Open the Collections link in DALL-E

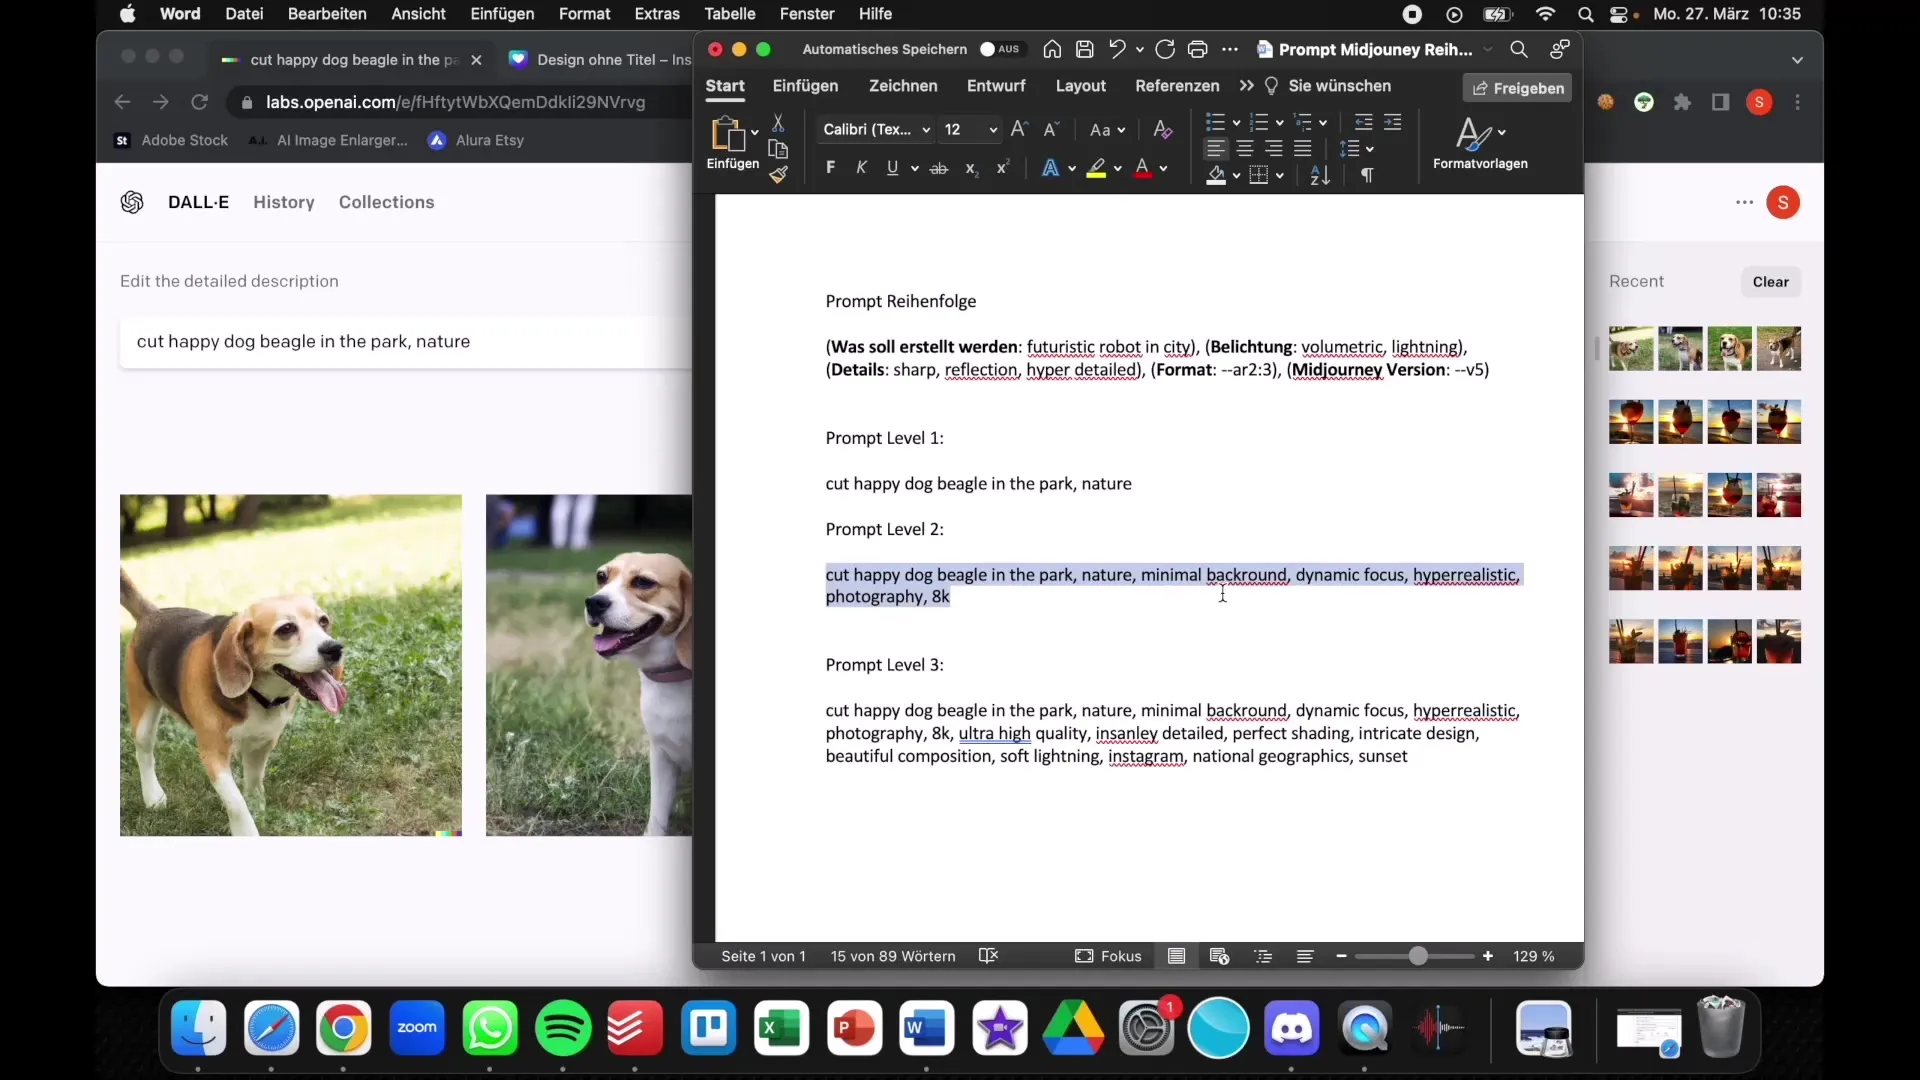(386, 202)
